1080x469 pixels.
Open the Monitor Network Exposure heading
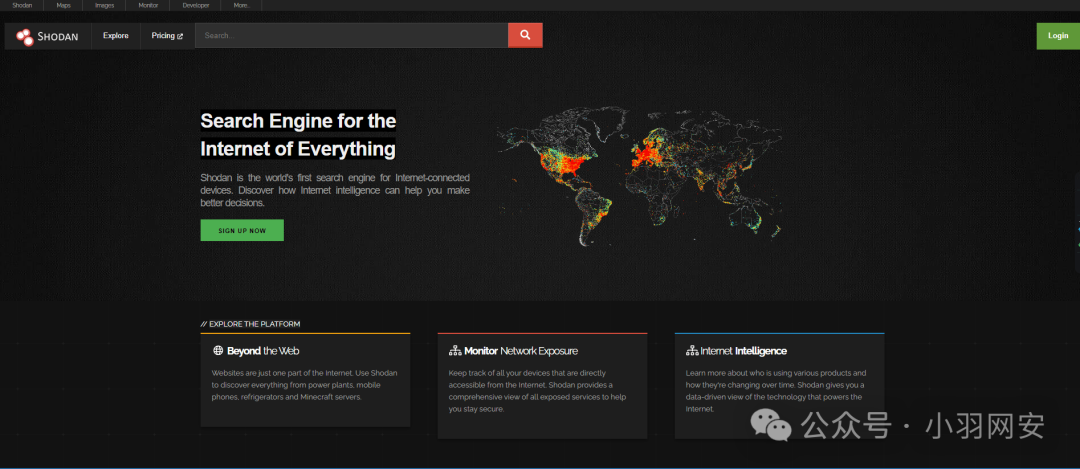521,351
